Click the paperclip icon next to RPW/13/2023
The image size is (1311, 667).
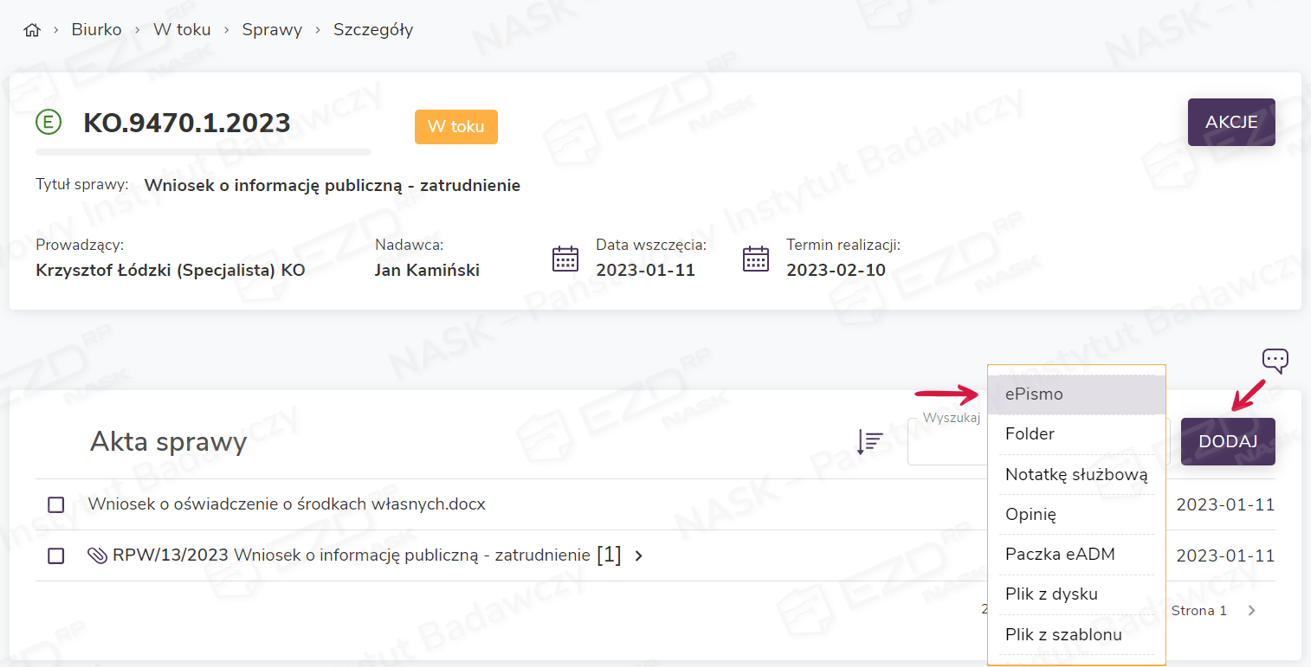(x=98, y=556)
